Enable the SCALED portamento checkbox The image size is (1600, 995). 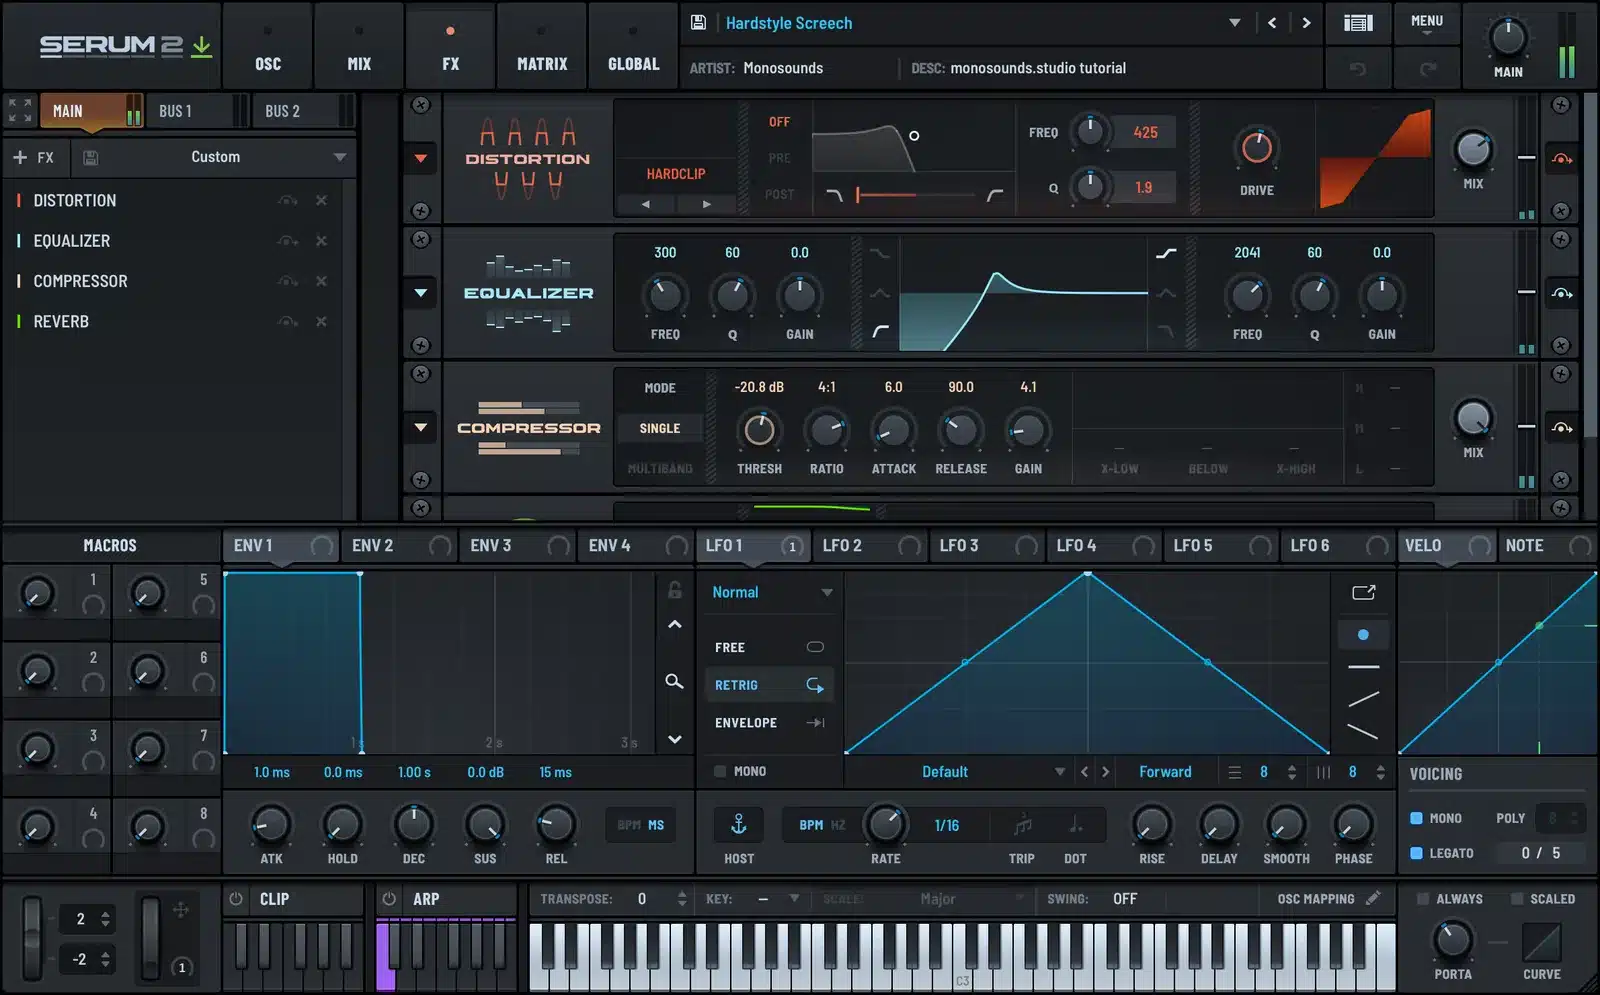[x=1517, y=899]
